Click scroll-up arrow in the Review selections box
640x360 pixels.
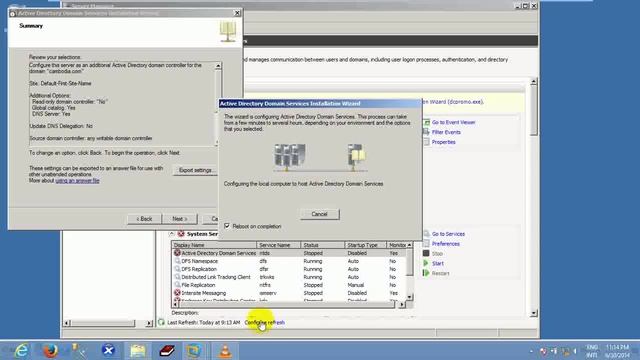coord(218,66)
